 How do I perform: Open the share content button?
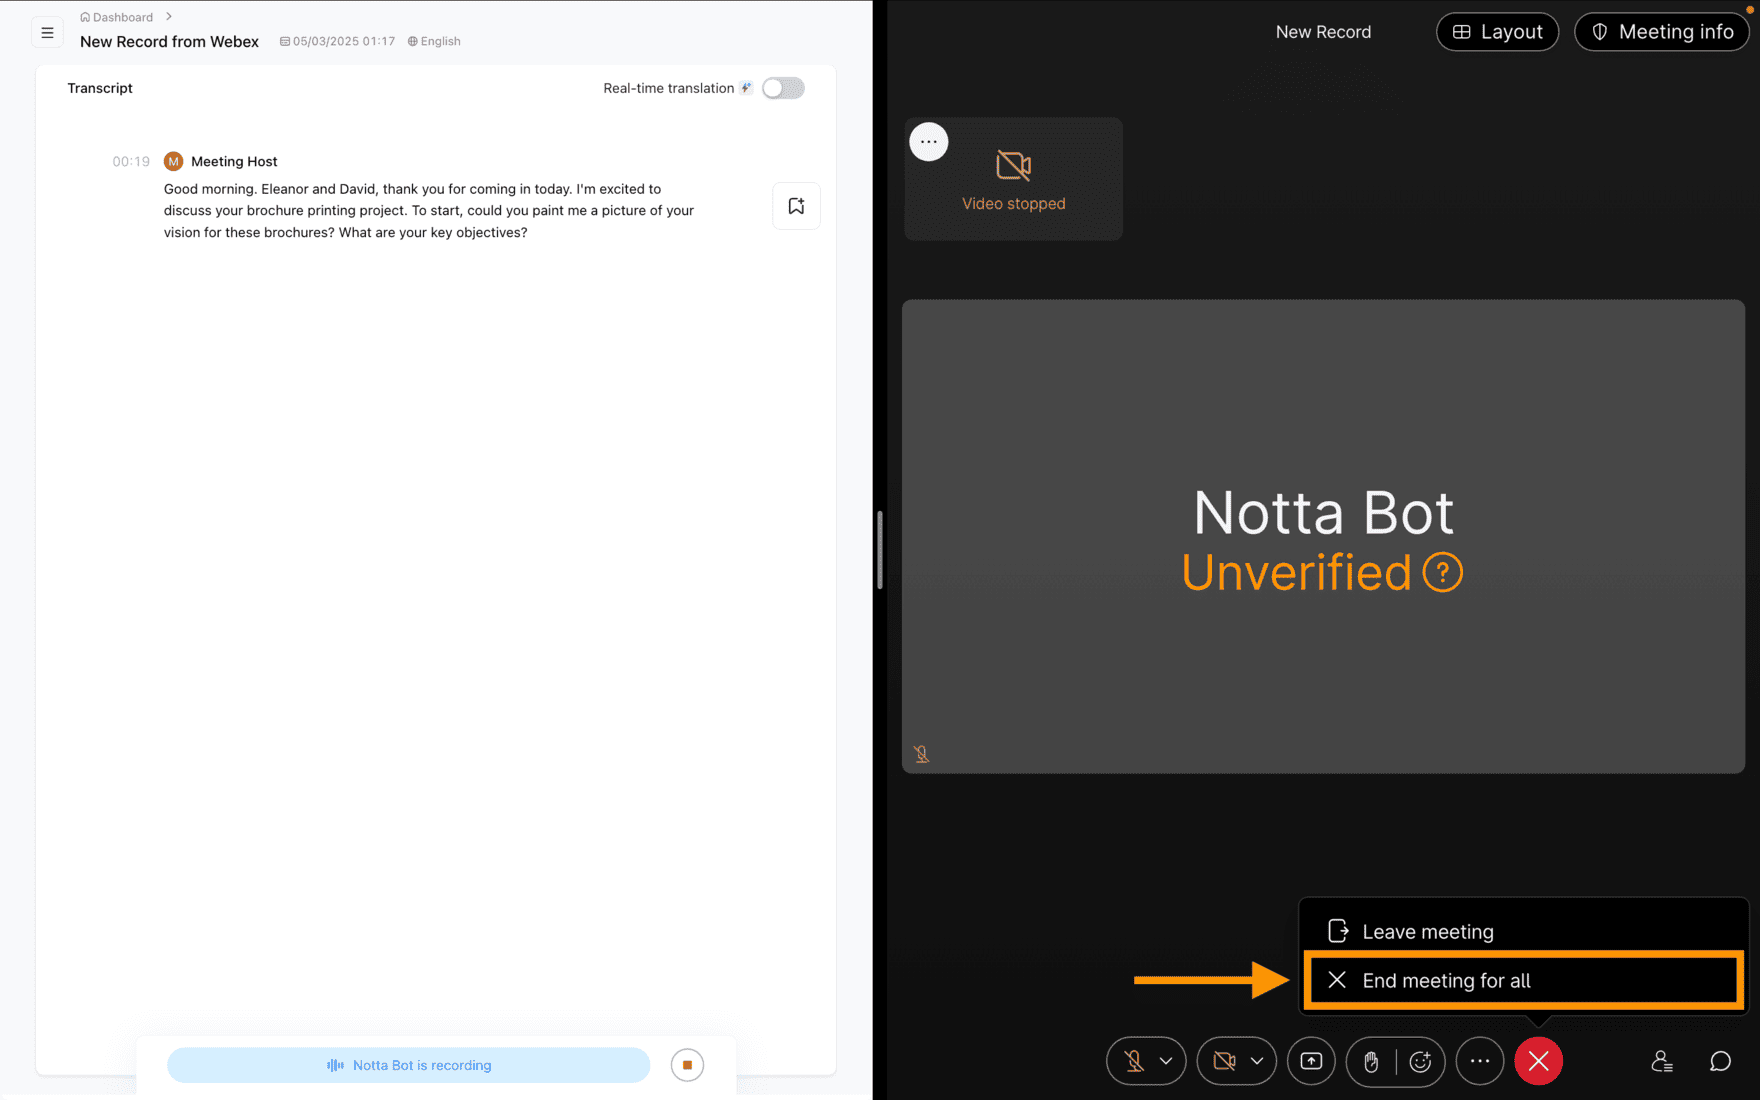pyautogui.click(x=1311, y=1061)
